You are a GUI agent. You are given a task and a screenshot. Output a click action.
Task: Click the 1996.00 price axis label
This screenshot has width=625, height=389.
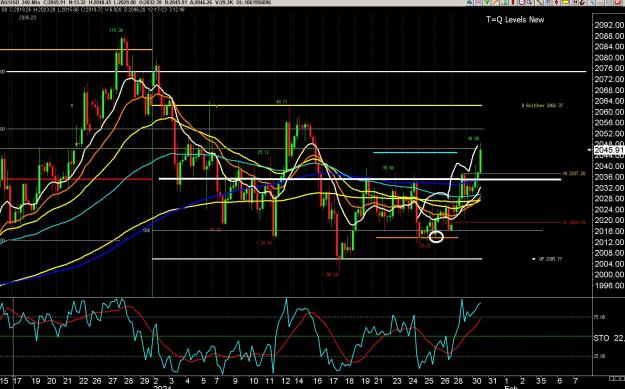coord(609,285)
